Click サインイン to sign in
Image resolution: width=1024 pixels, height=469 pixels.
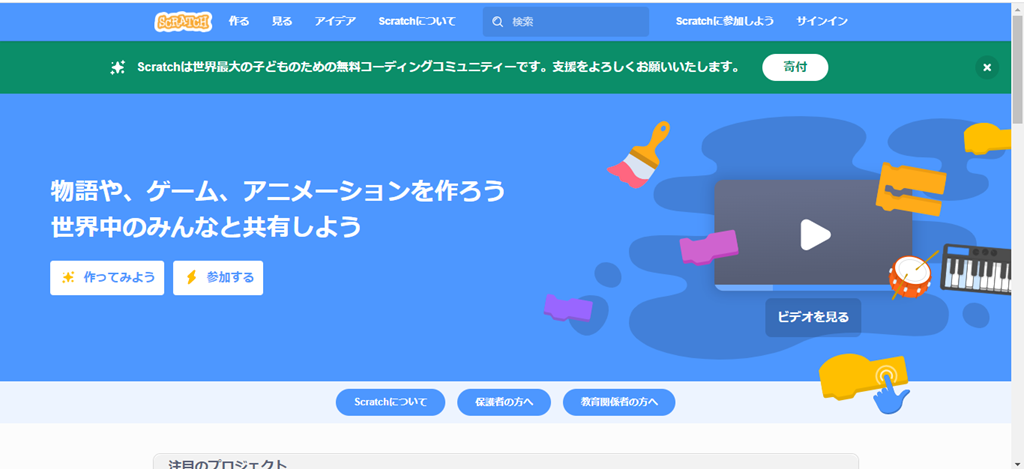(822, 22)
